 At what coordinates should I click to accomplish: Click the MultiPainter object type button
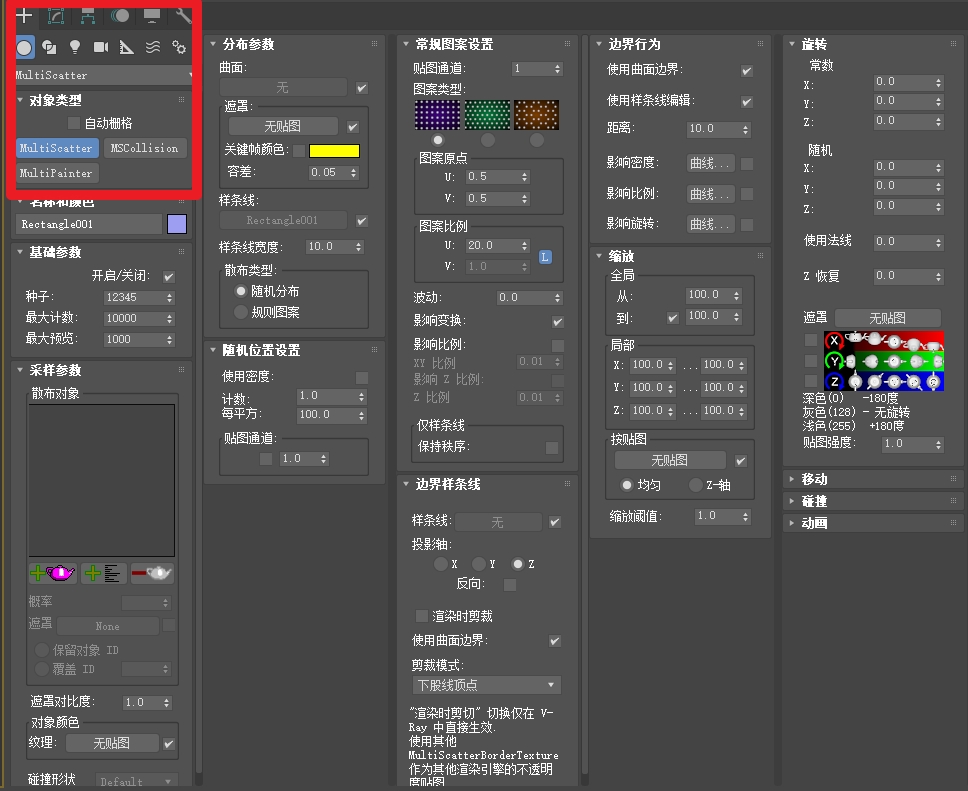coord(57,174)
